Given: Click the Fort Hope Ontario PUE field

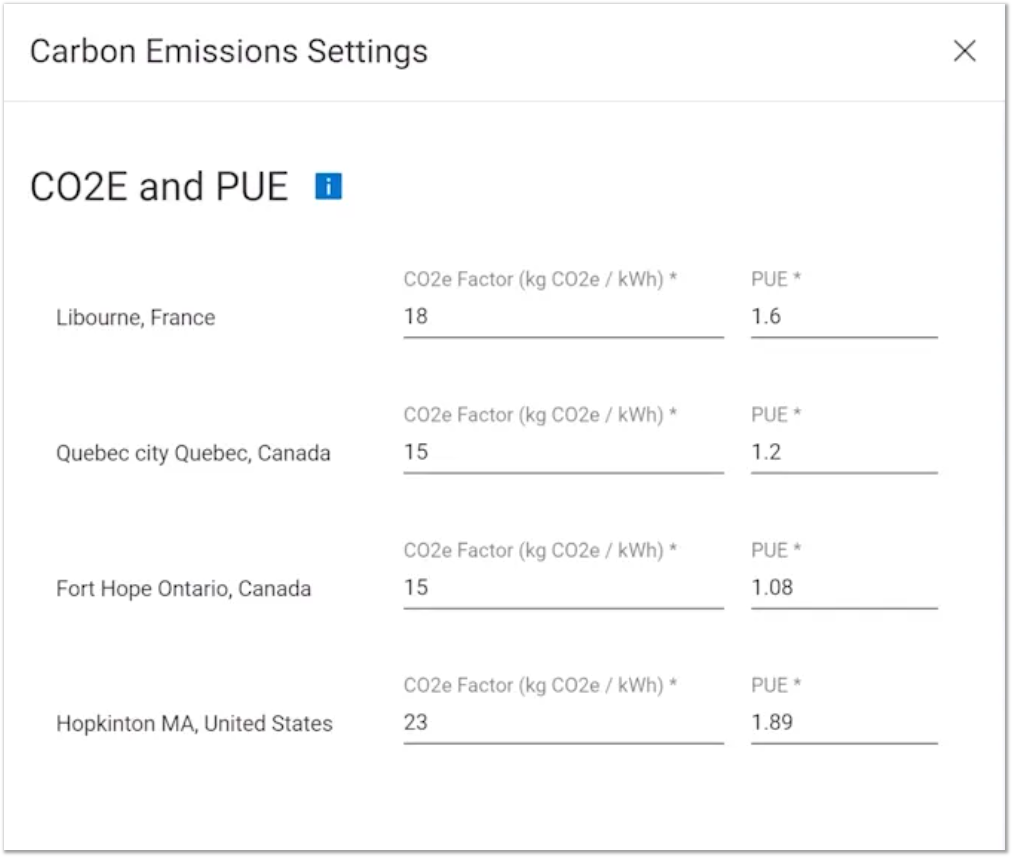Looking at the screenshot, I should [x=846, y=588].
